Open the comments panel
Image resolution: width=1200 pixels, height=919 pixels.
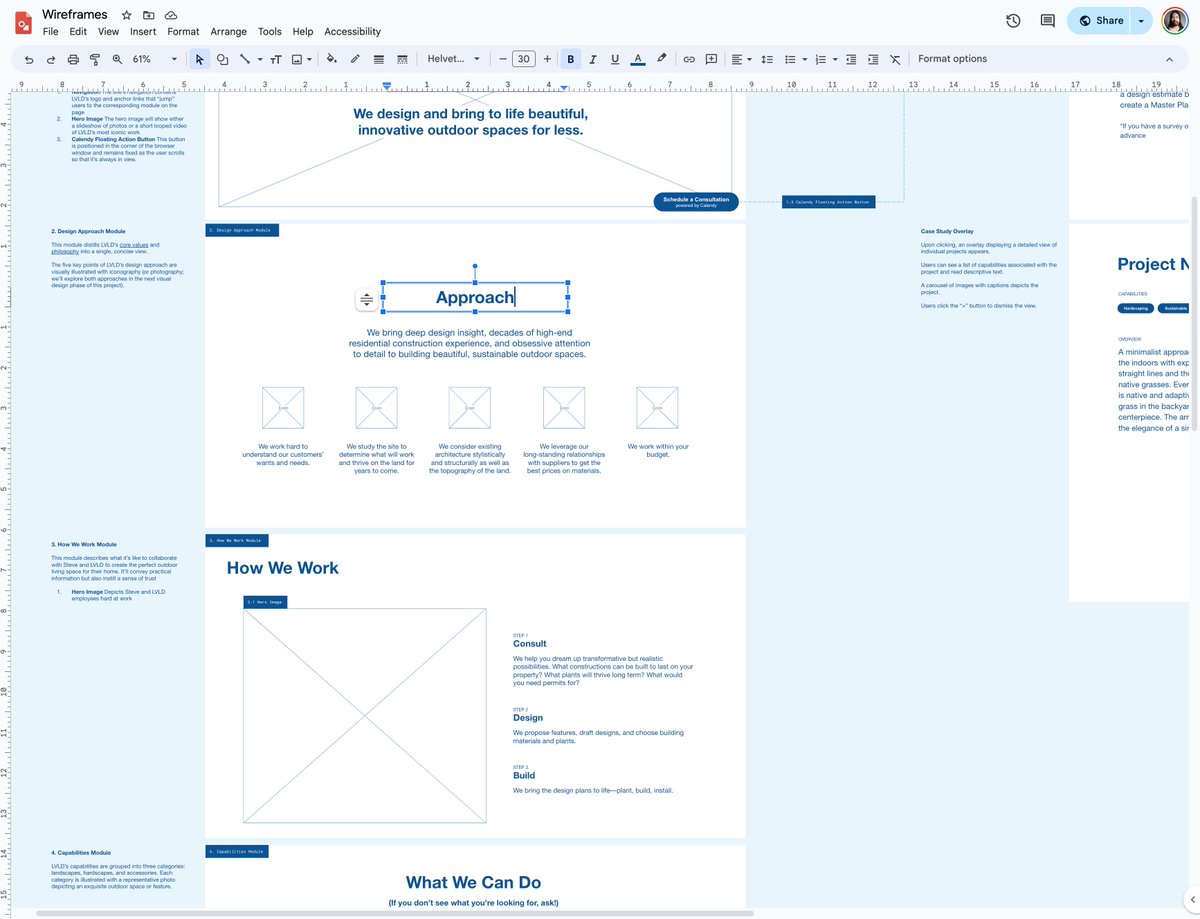coord(1045,20)
